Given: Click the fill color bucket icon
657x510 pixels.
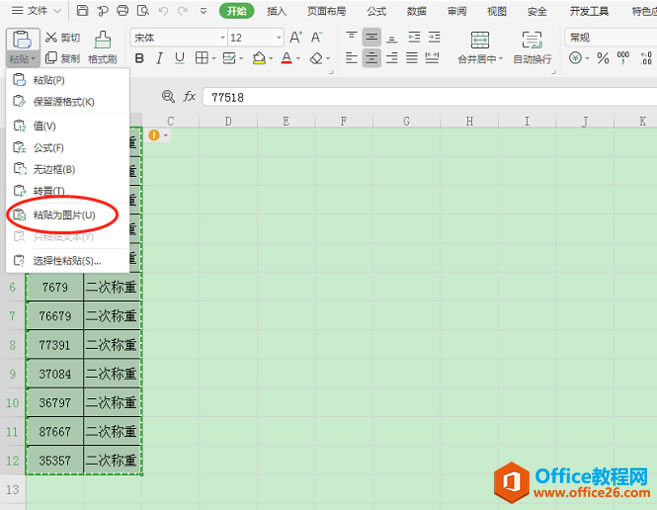Looking at the screenshot, I should [x=259, y=58].
